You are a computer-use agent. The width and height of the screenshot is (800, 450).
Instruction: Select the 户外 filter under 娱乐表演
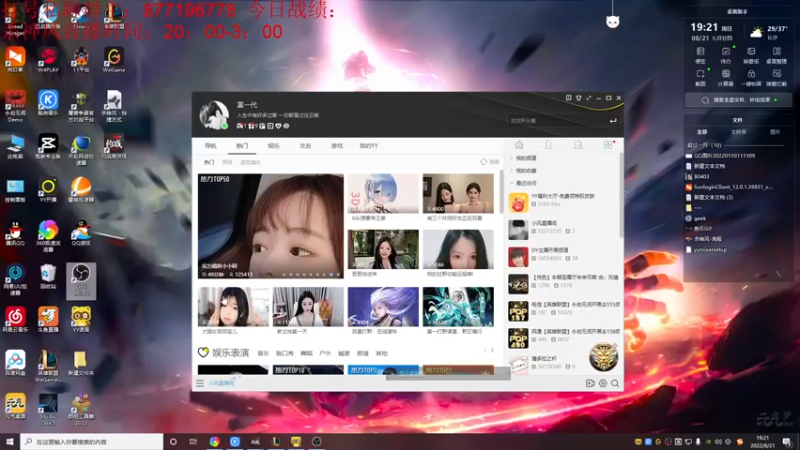coord(325,354)
